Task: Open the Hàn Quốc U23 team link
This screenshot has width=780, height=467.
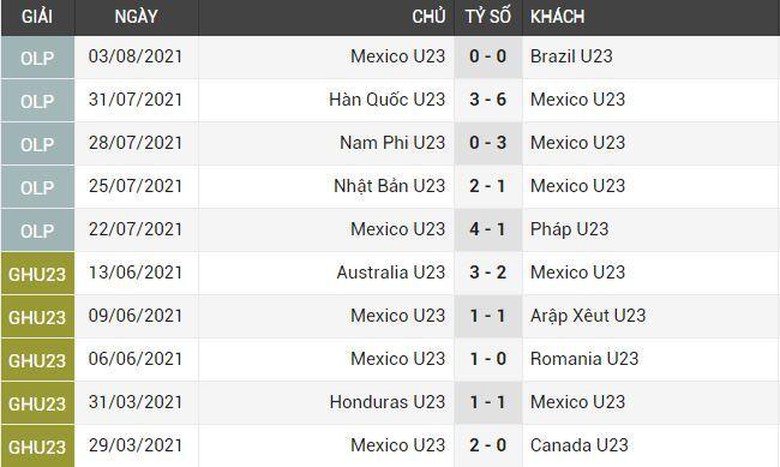Action: tap(387, 100)
